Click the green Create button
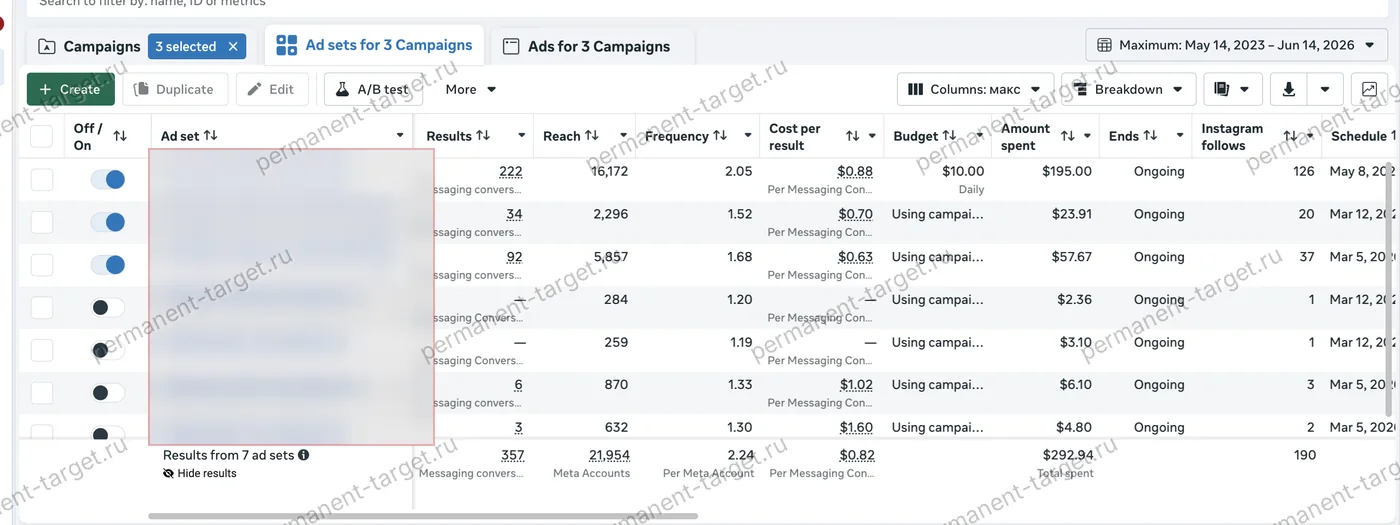The height and width of the screenshot is (525, 1400). click(71, 89)
